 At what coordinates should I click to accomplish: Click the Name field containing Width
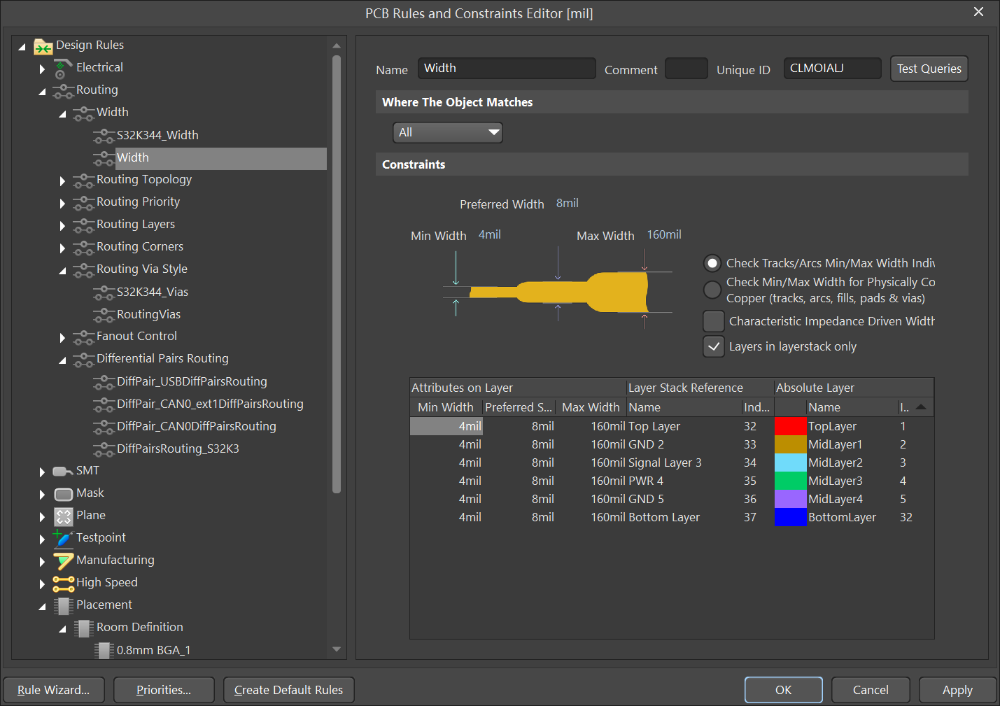pos(506,69)
